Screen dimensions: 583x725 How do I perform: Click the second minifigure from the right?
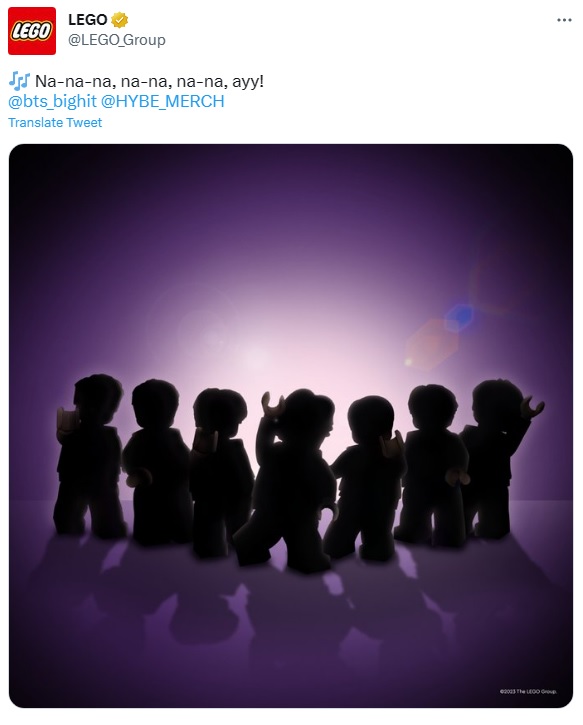(x=432, y=465)
